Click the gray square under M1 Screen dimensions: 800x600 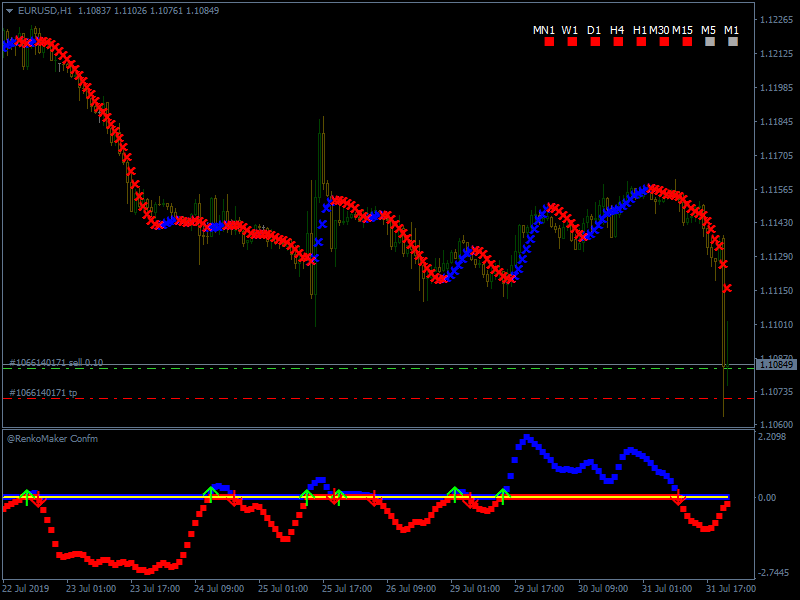click(733, 42)
